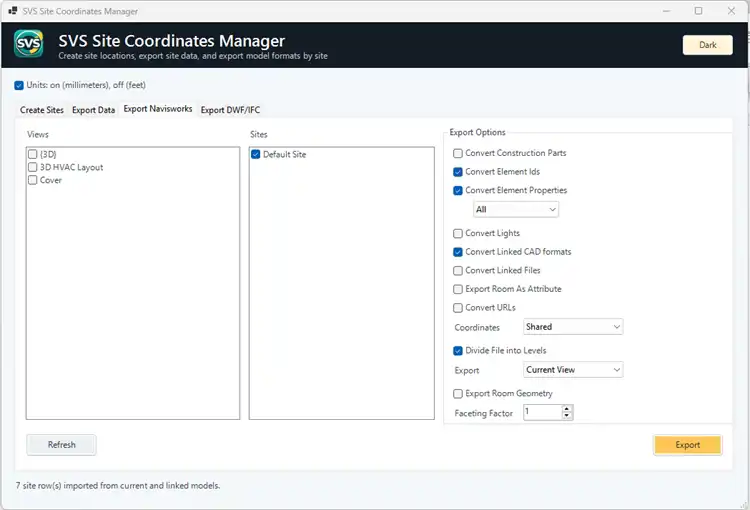750x510 pixels.
Task: Maximize the SVS Site Coordinates Manager window
Action: (698, 11)
